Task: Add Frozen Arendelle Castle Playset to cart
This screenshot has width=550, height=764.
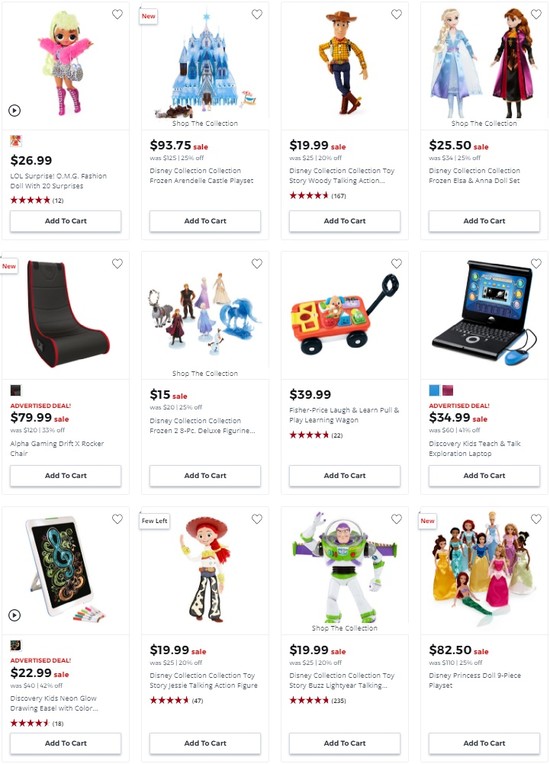Action: [x=205, y=221]
